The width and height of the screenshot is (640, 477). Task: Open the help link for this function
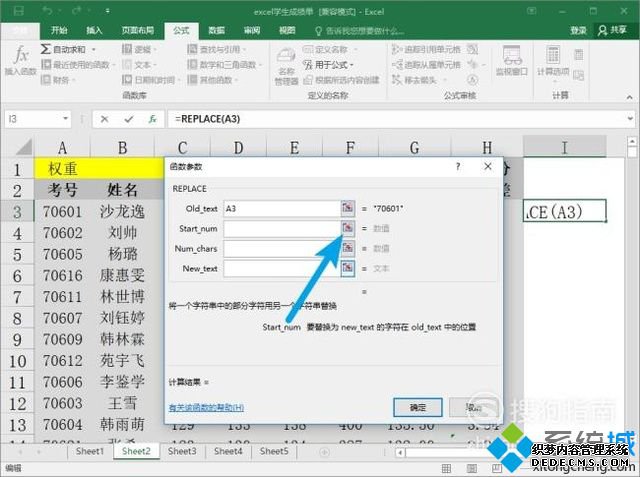206,407
